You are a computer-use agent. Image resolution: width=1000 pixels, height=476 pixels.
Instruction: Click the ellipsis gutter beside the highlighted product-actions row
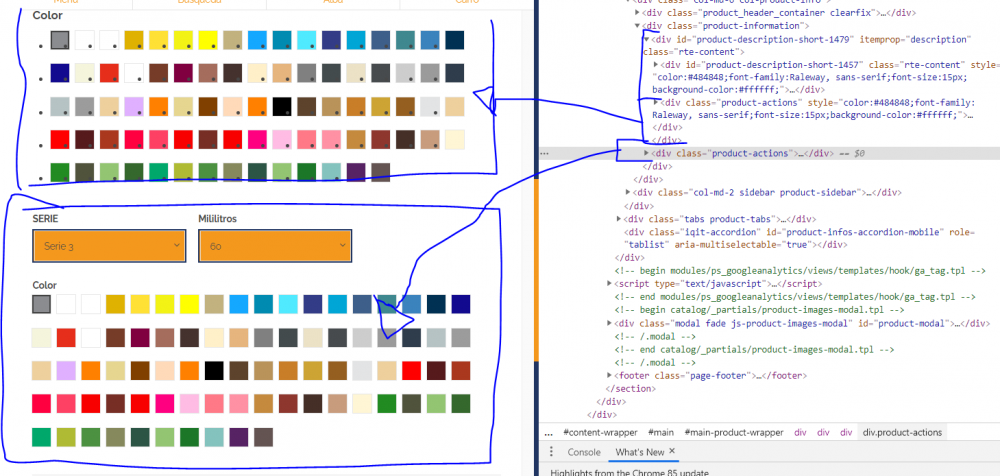point(544,154)
